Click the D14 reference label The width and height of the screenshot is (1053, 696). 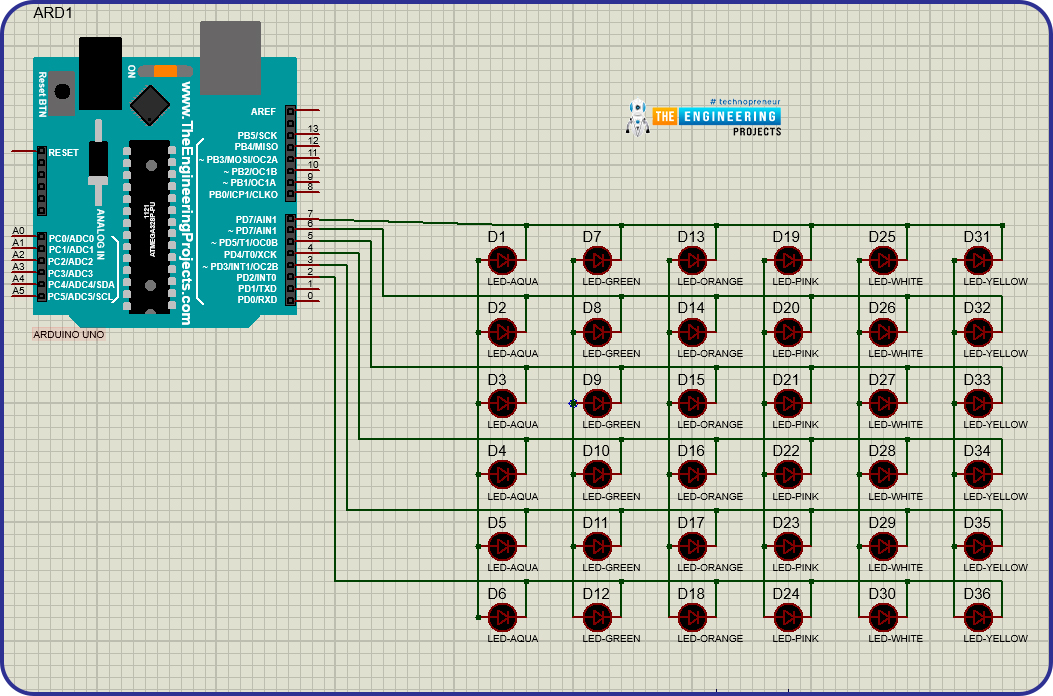[691, 308]
